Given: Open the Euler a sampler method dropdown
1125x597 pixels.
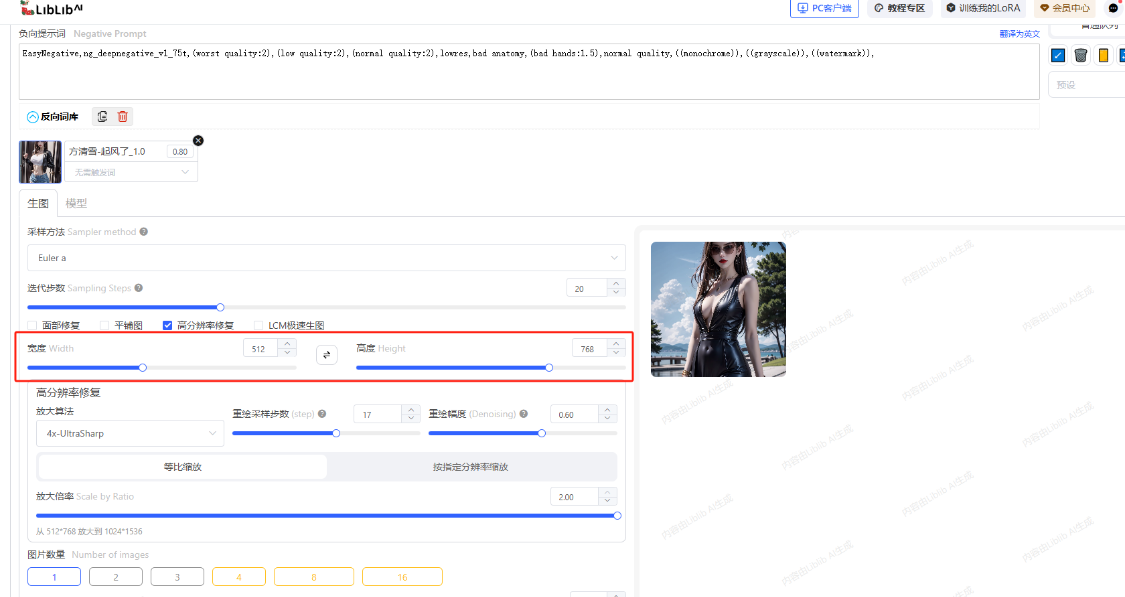Looking at the screenshot, I should pos(326,258).
